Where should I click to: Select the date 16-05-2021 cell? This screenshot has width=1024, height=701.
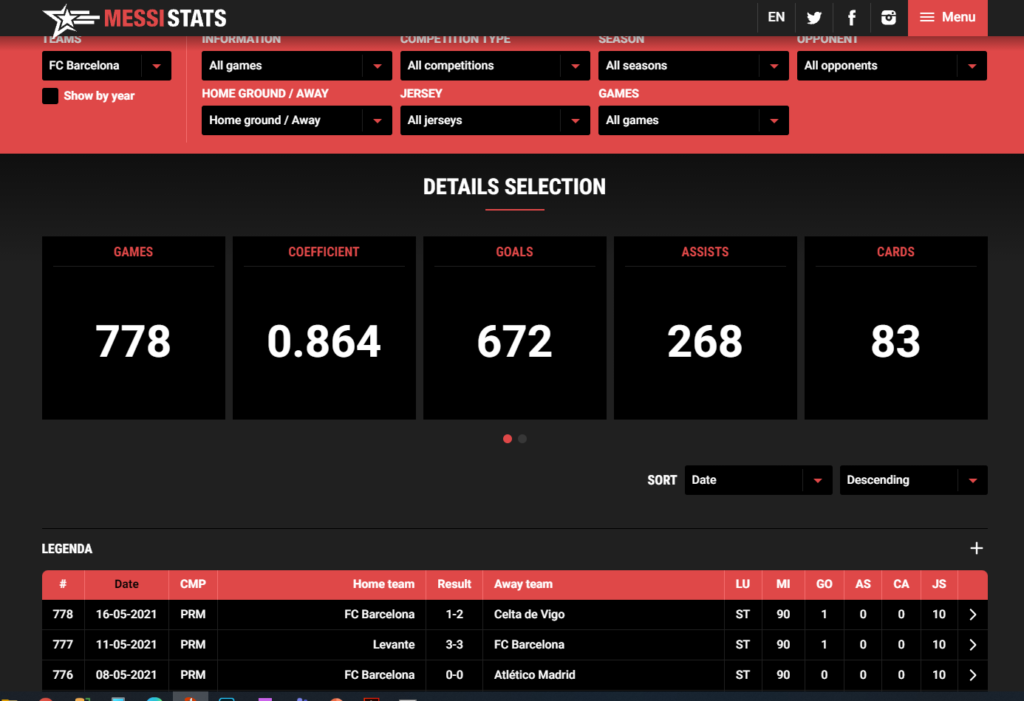pyautogui.click(x=127, y=615)
